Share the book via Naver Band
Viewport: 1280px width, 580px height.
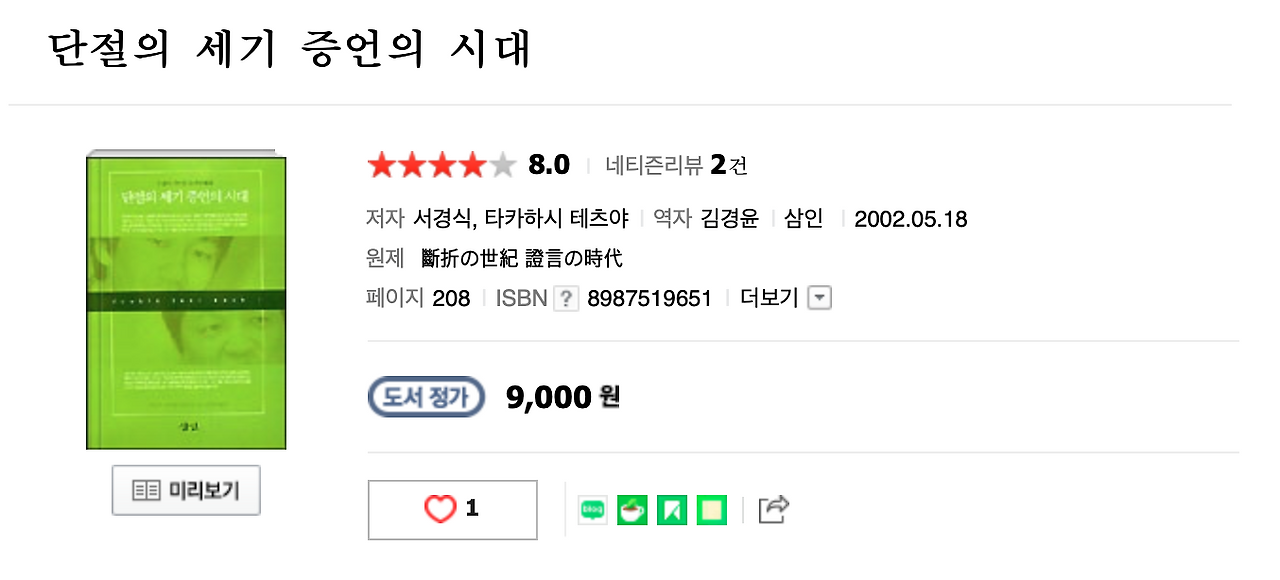tap(711, 509)
